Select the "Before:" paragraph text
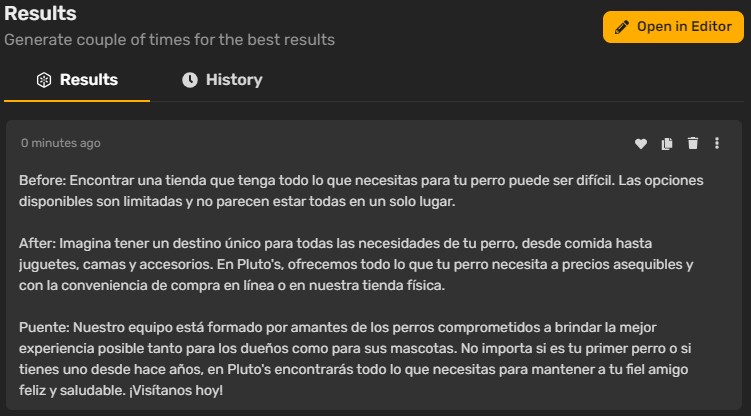The width and height of the screenshot is (751, 416). tap(361, 191)
